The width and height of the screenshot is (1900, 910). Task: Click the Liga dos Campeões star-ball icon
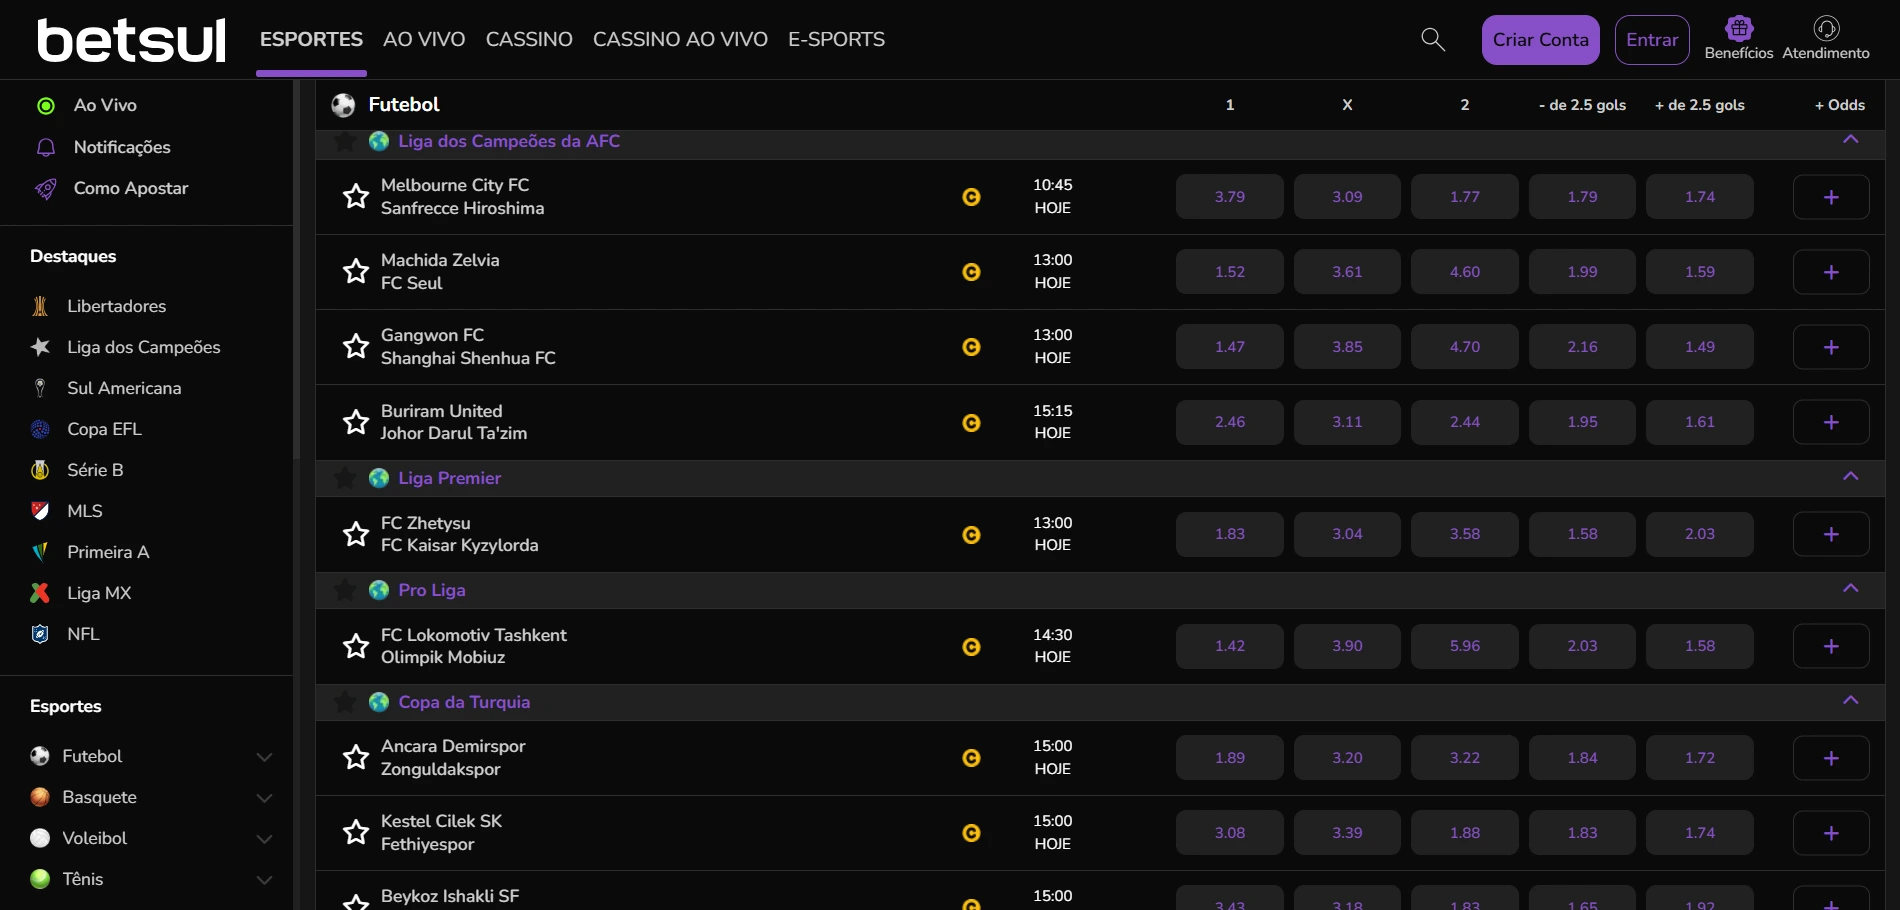click(x=40, y=347)
